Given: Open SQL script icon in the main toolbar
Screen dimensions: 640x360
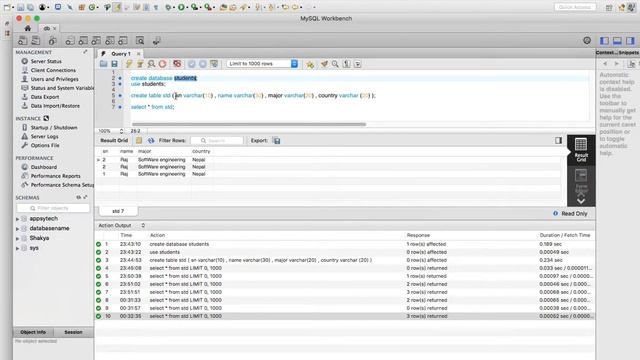Looking at the screenshot, I should point(36,40).
